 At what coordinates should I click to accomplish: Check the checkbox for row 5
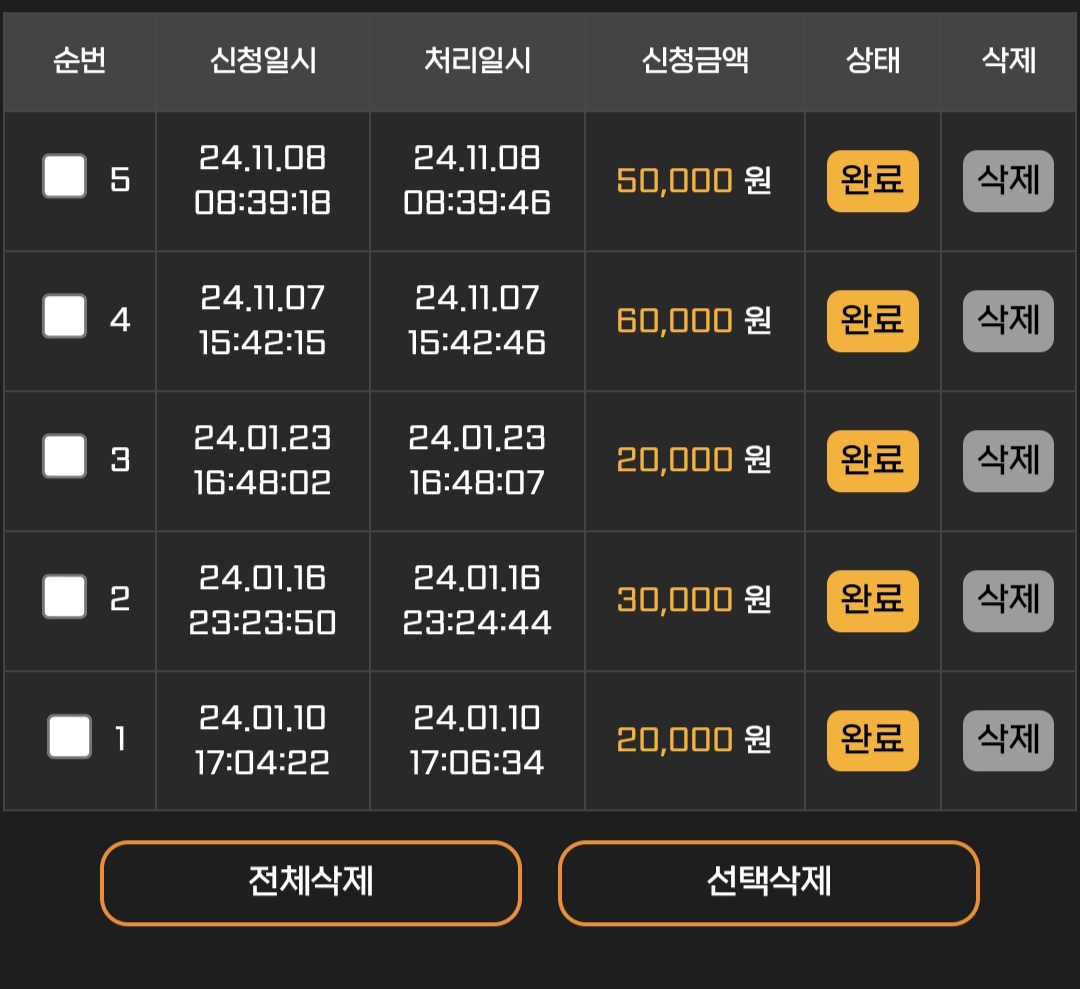(x=65, y=177)
